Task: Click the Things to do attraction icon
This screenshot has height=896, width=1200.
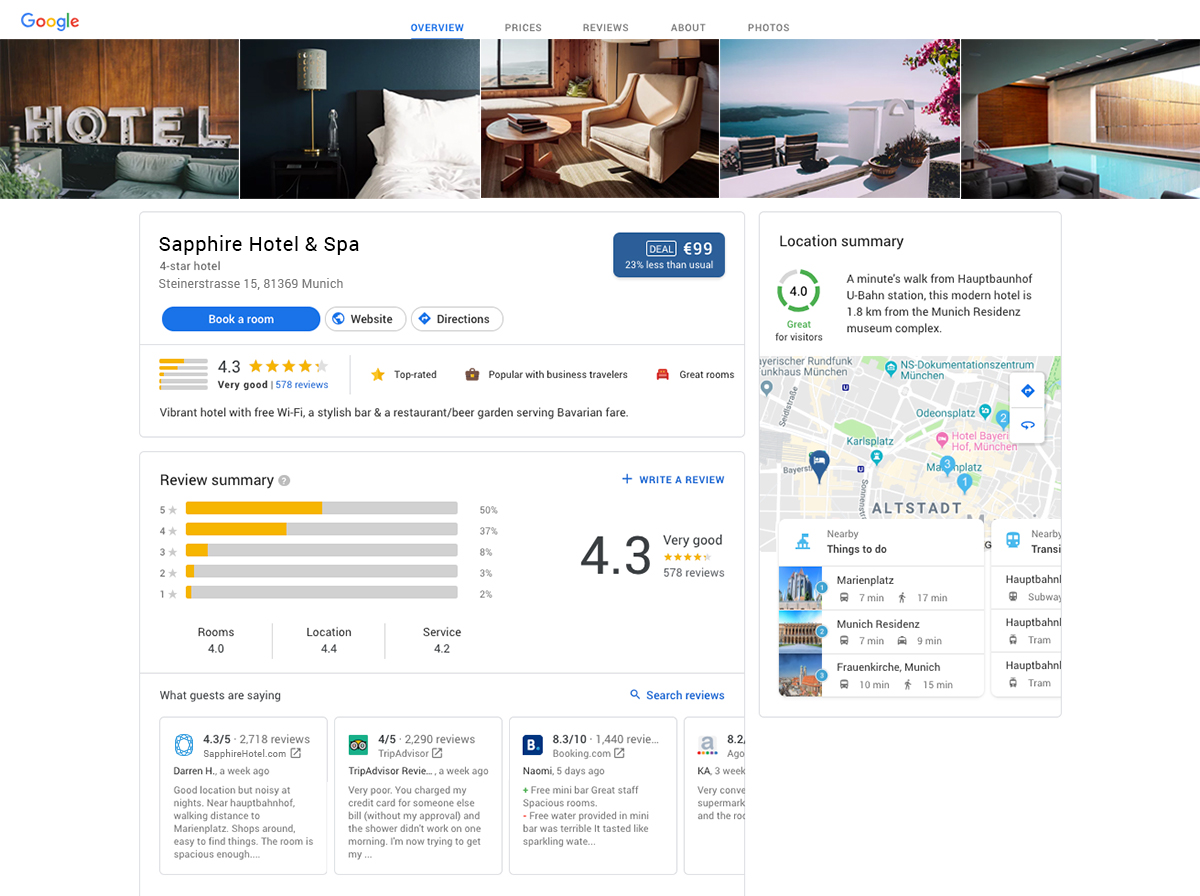Action: 802,541
